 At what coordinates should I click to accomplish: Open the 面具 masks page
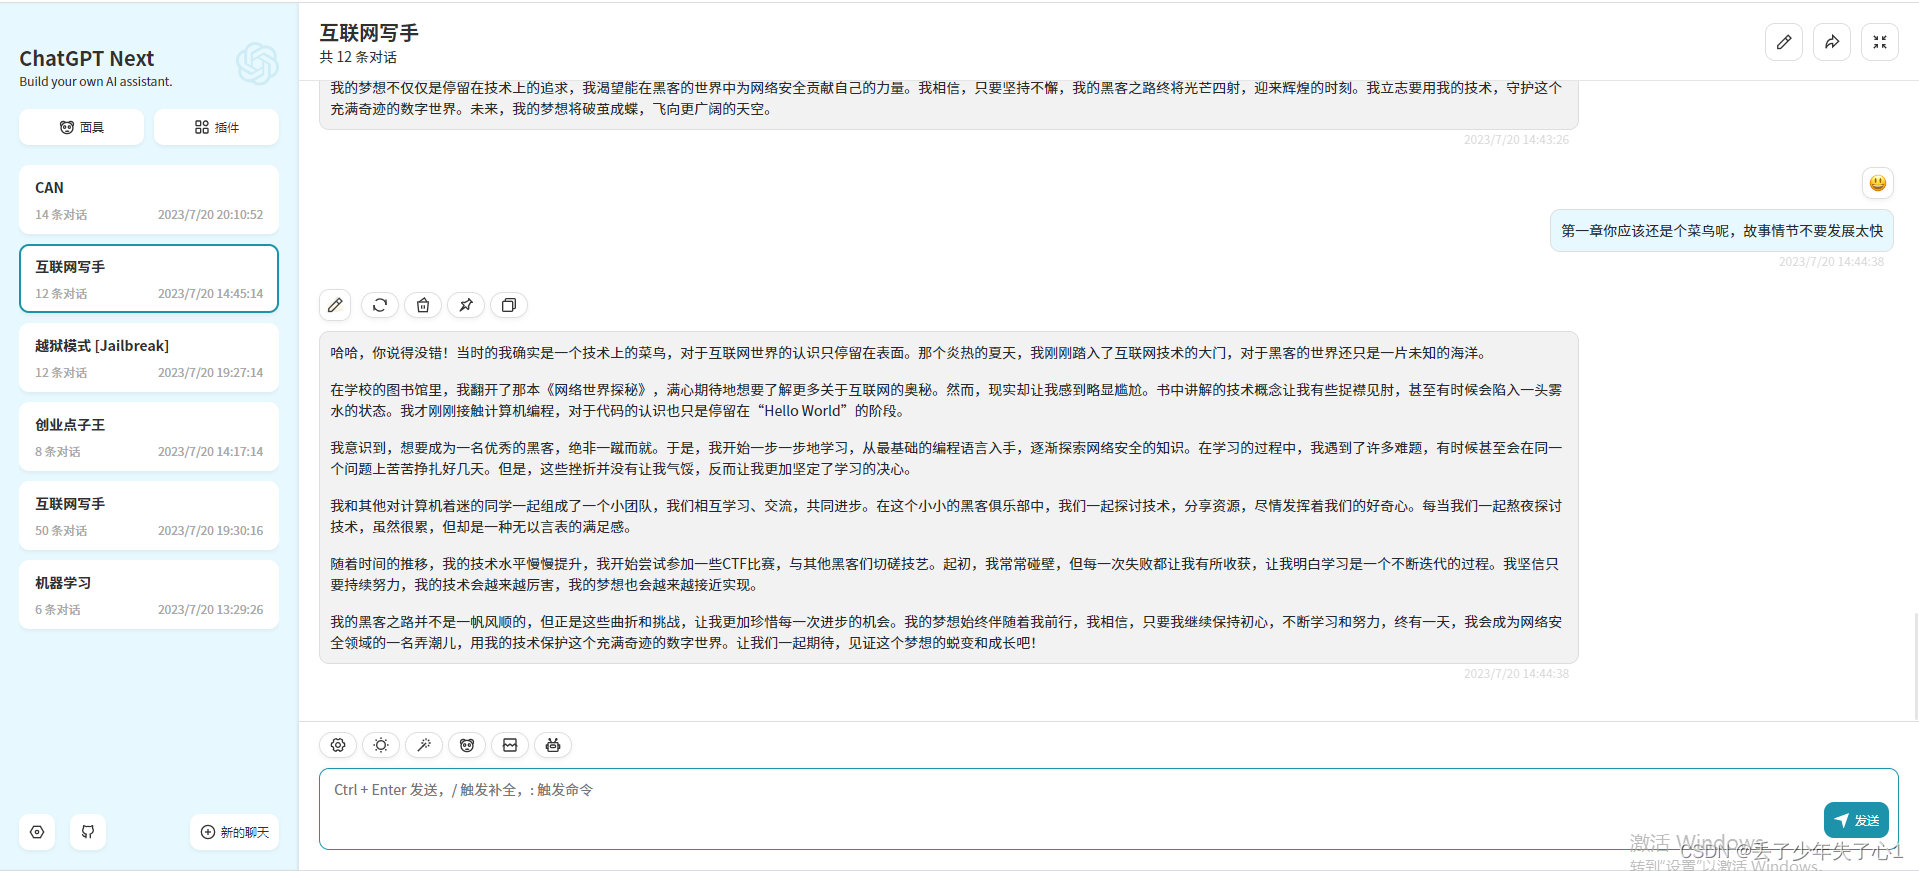(81, 127)
